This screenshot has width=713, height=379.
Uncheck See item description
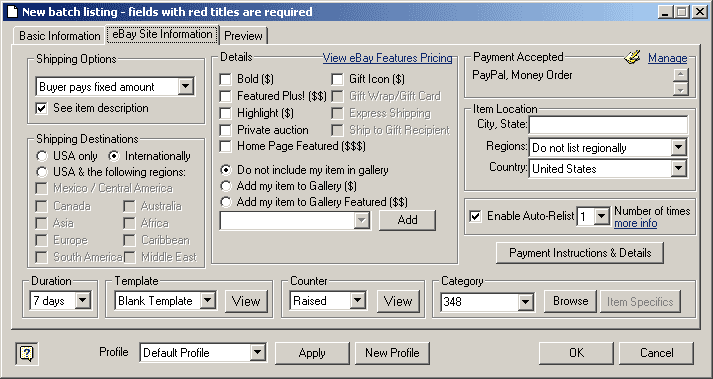pyautogui.click(x=42, y=108)
